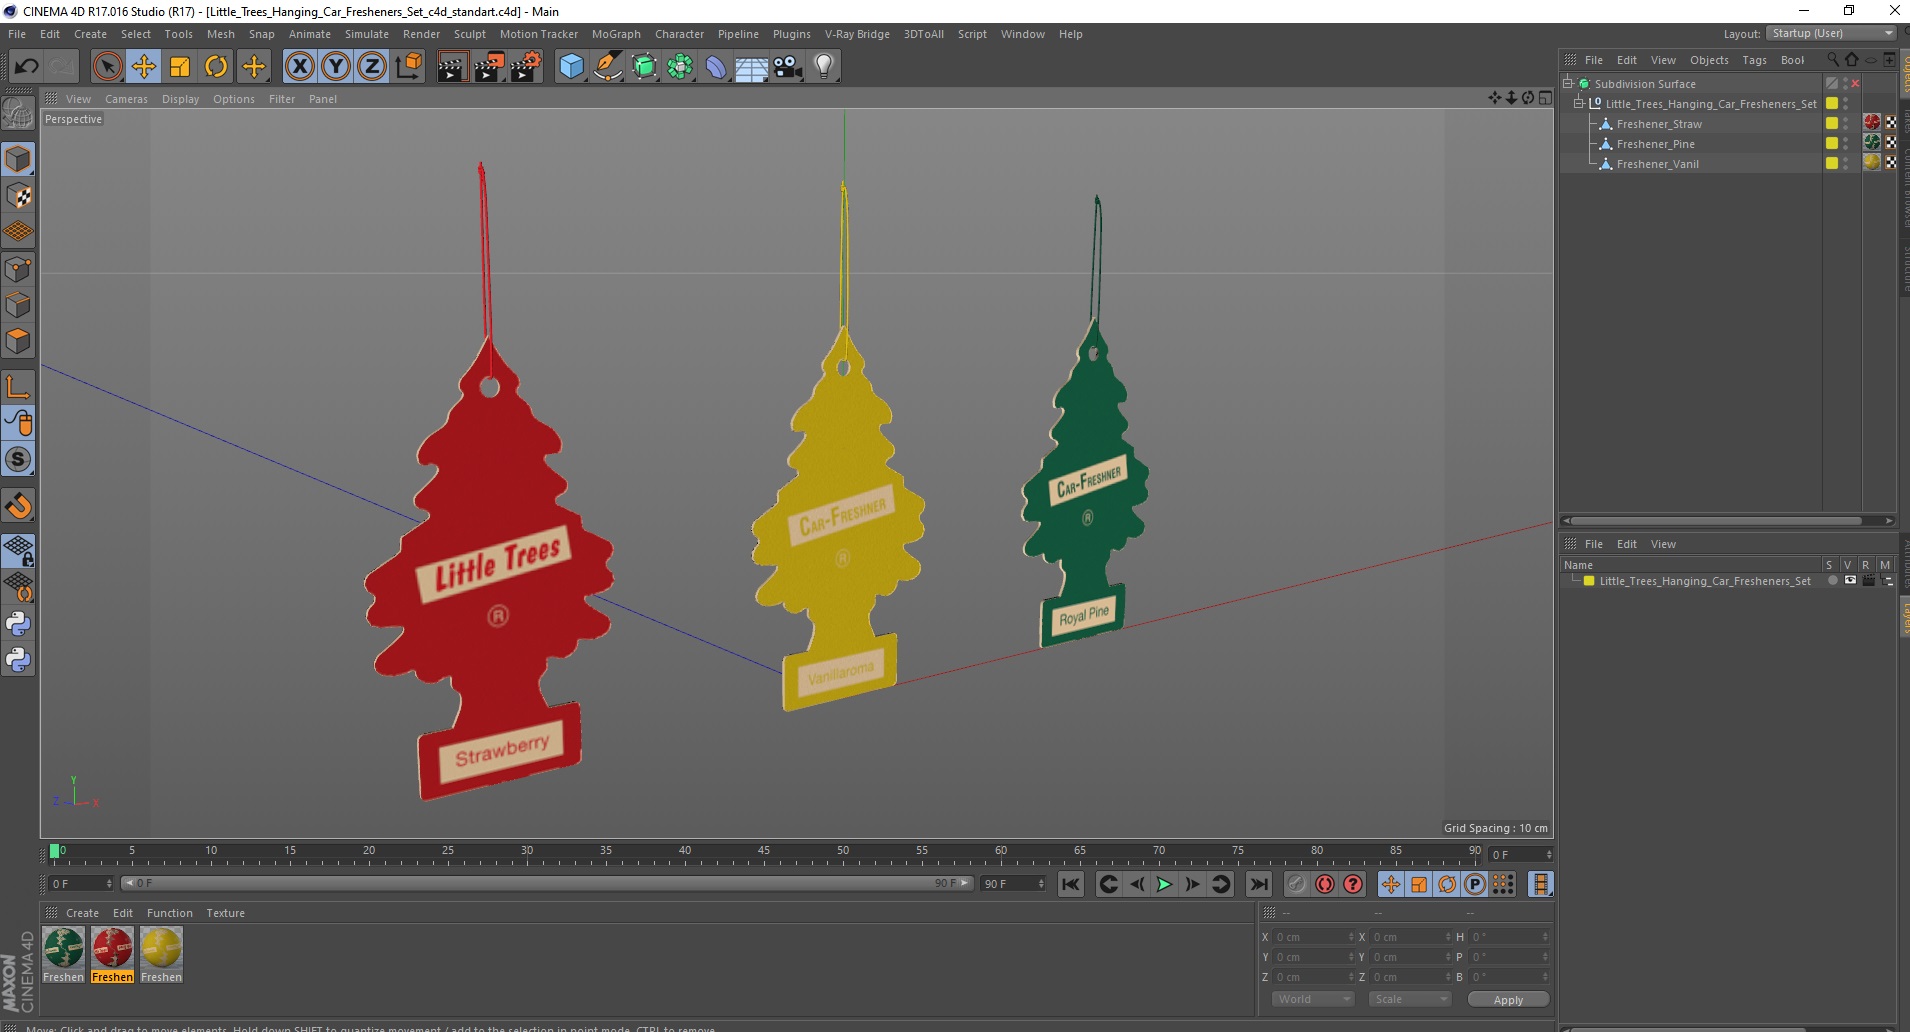Viewport: 1910px width, 1032px height.
Task: Add a camera object
Action: (788, 67)
